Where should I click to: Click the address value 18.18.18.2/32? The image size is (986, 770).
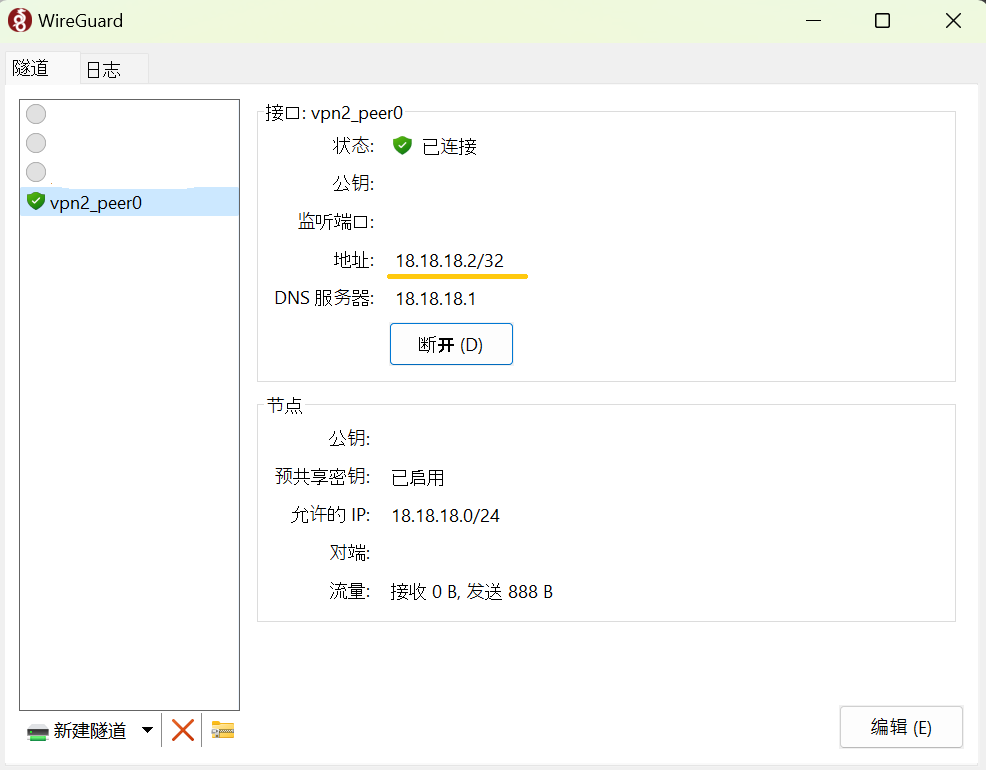[x=450, y=261]
